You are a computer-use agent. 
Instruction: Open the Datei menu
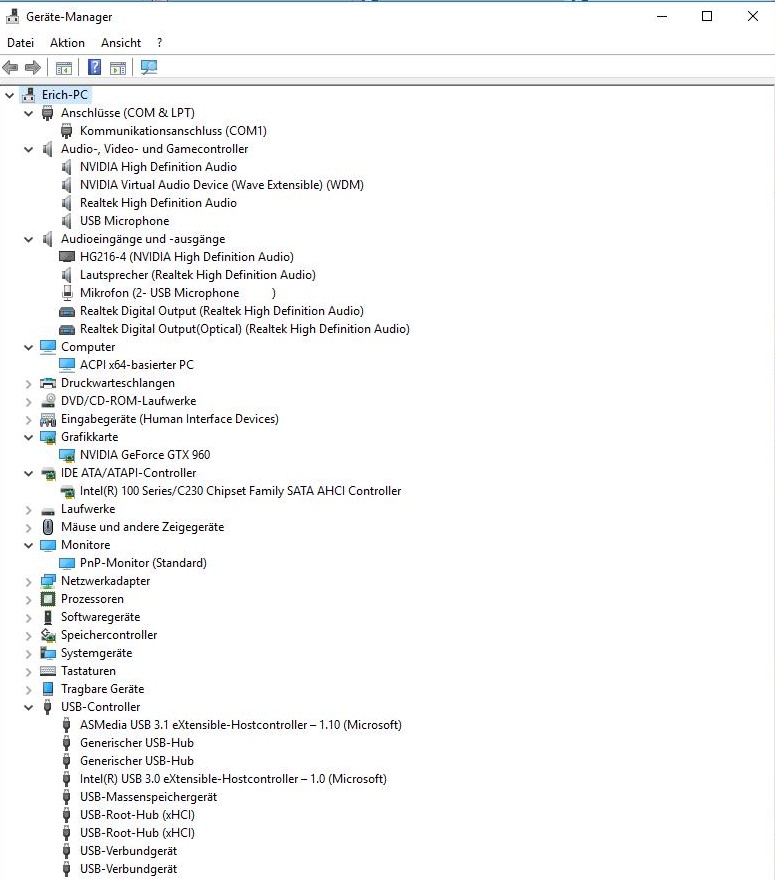click(x=21, y=43)
